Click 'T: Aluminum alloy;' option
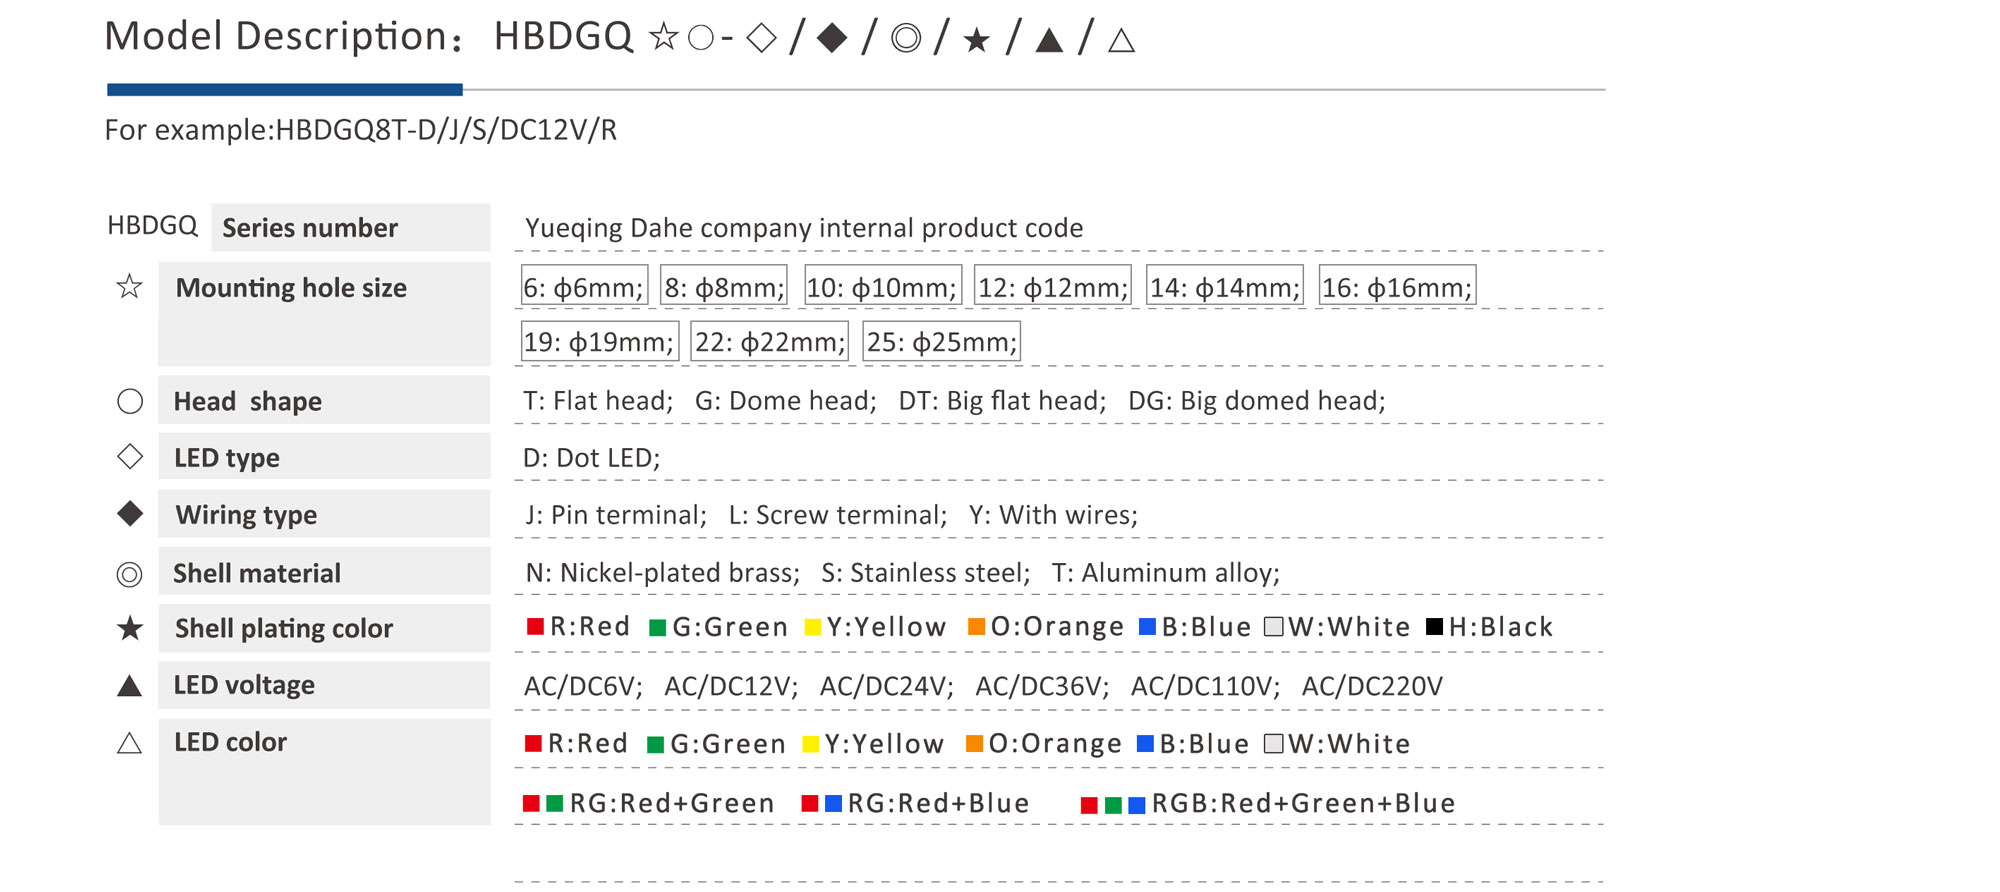The width and height of the screenshot is (2000, 892). pyautogui.click(x=1166, y=573)
